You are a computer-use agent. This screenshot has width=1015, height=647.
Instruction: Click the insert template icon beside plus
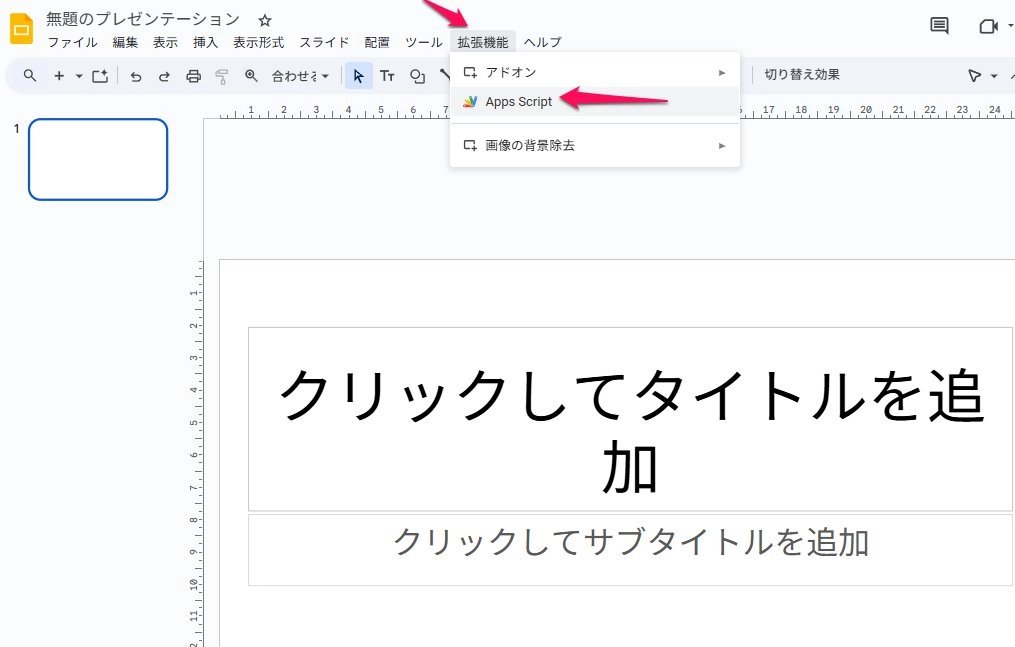point(100,76)
